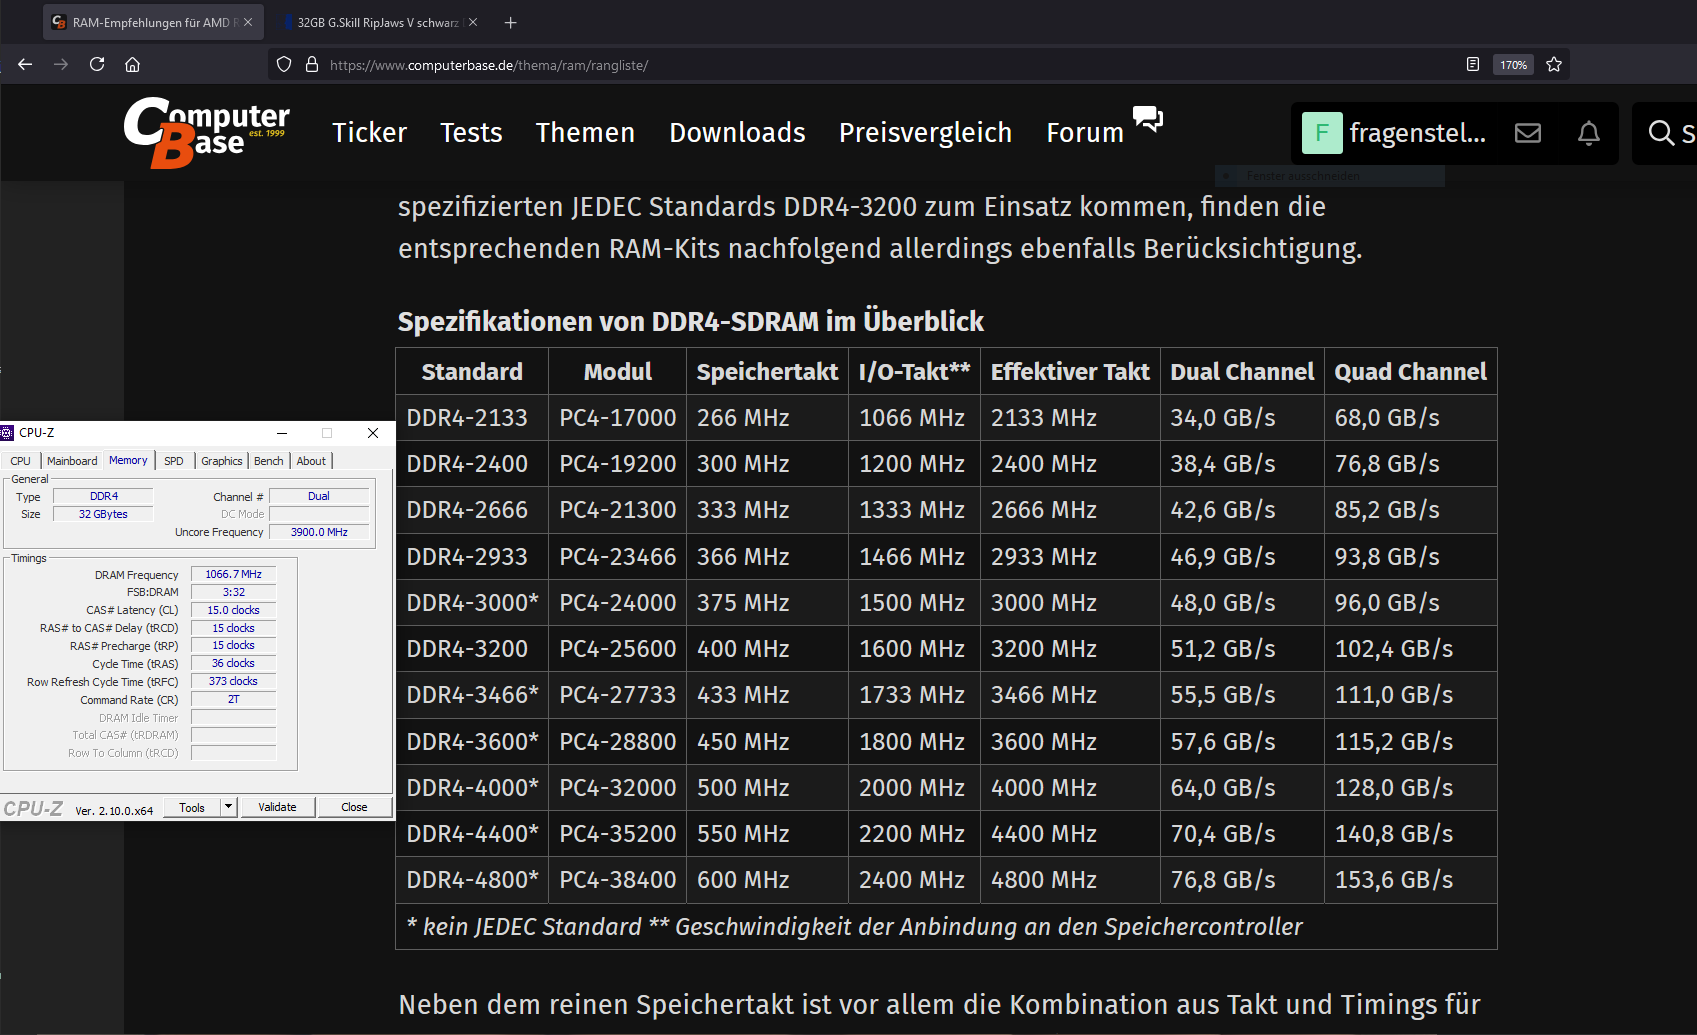Open the Graphics tab in CPU-Z
Viewport: 1697px width, 1035px height.
pos(222,461)
